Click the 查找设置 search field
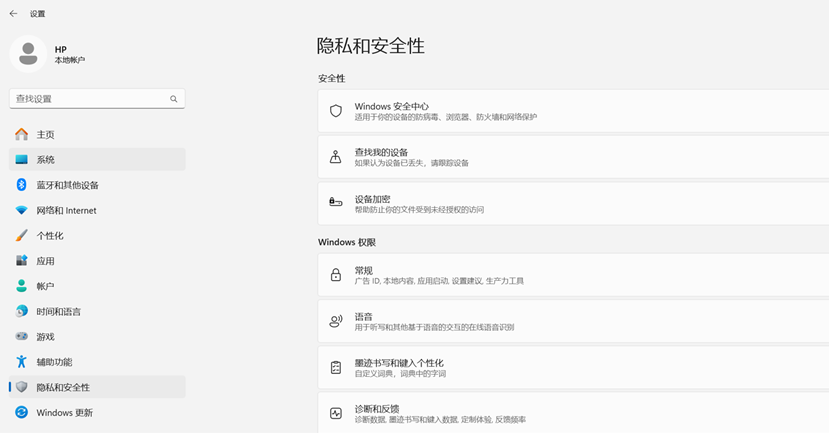The width and height of the screenshot is (829, 433). (97, 99)
